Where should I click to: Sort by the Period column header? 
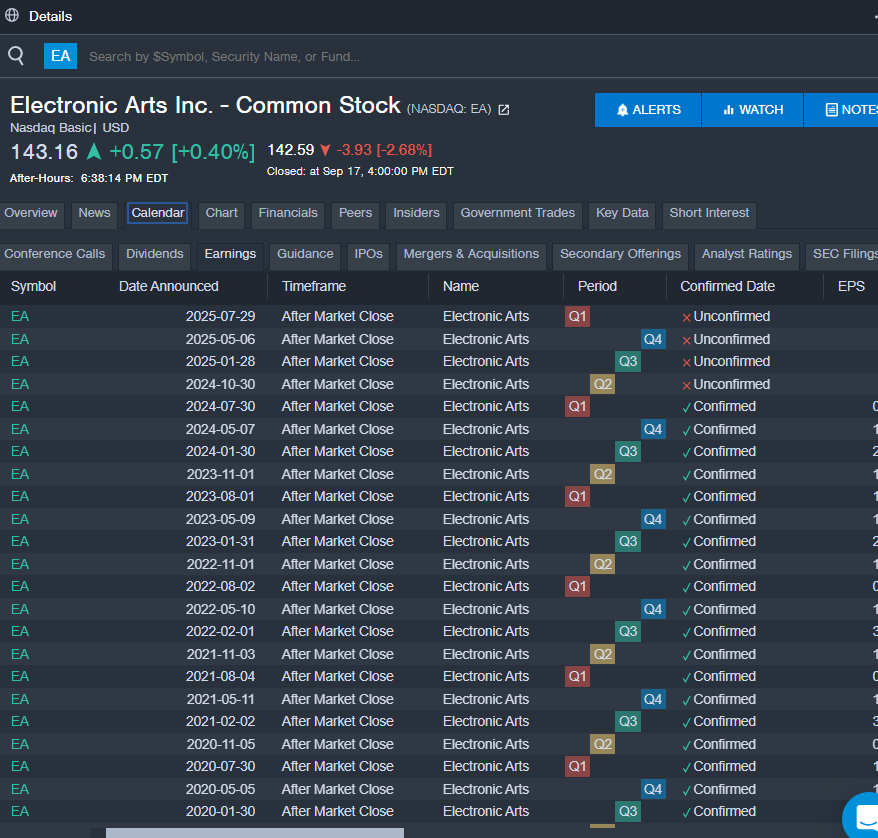tap(597, 287)
